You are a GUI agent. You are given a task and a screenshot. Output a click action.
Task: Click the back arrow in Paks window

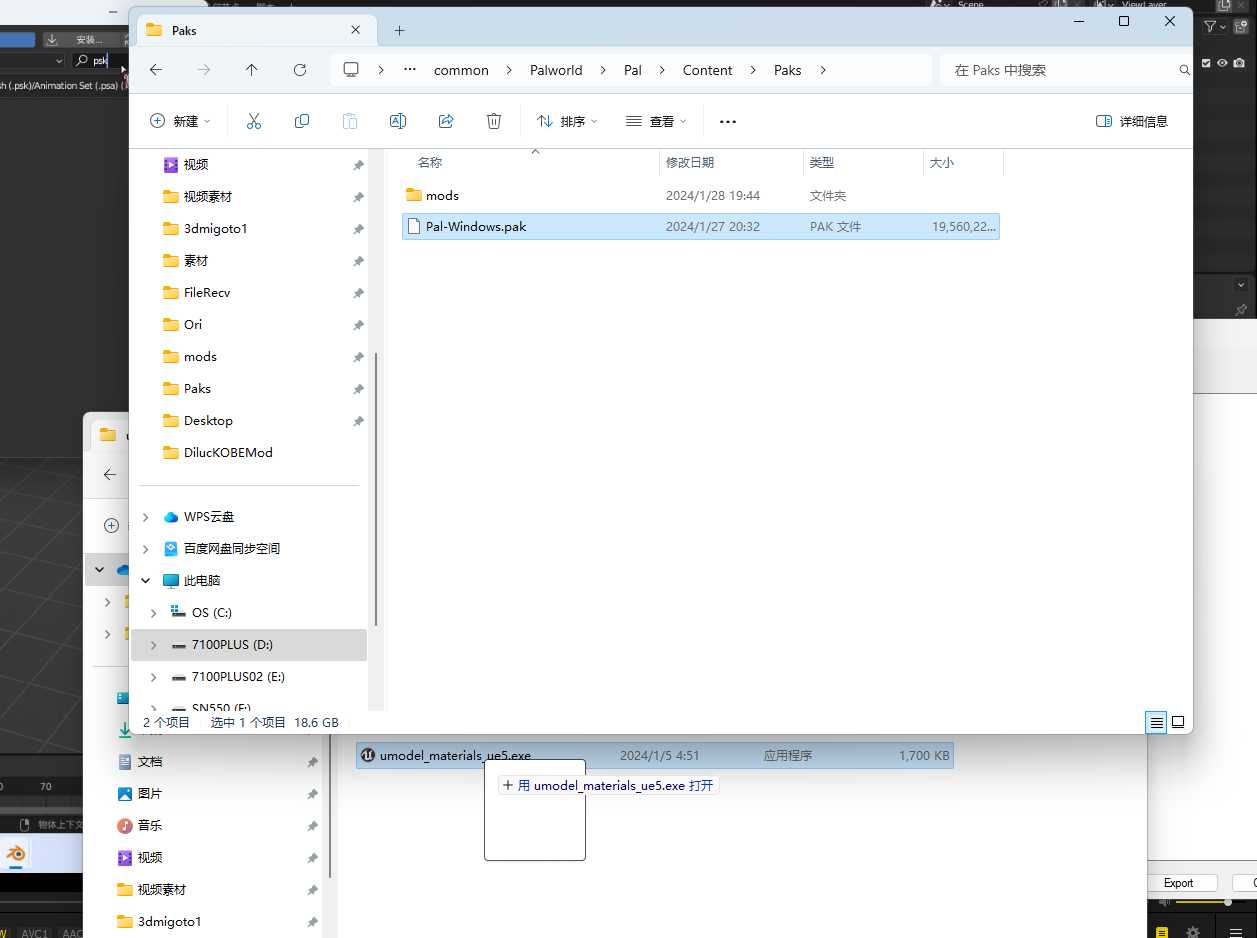pos(156,70)
